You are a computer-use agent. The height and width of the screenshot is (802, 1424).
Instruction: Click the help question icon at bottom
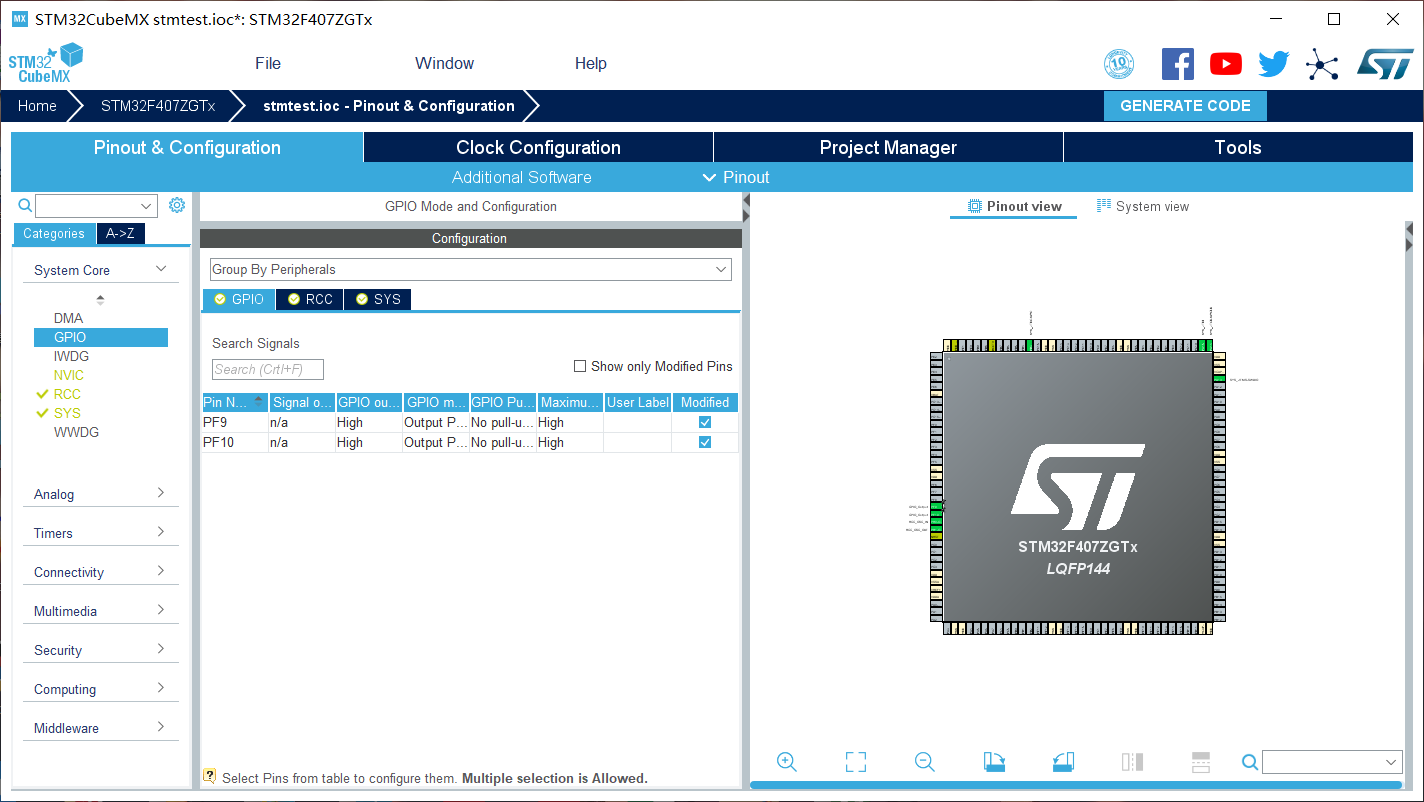click(210, 776)
